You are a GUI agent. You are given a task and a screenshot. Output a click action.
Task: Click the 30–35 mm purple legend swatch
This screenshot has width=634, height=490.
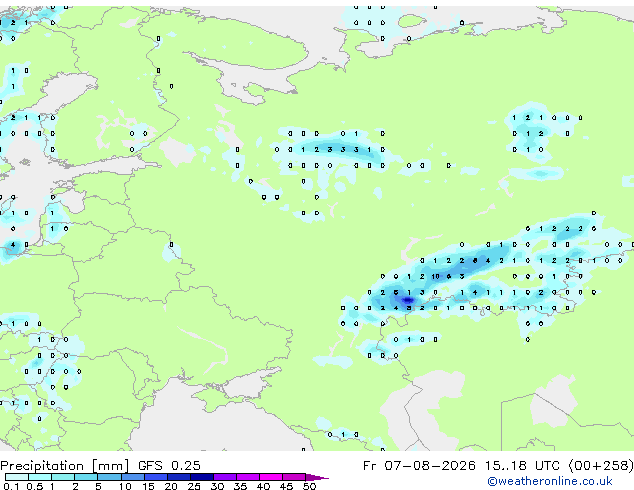[x=224, y=477]
